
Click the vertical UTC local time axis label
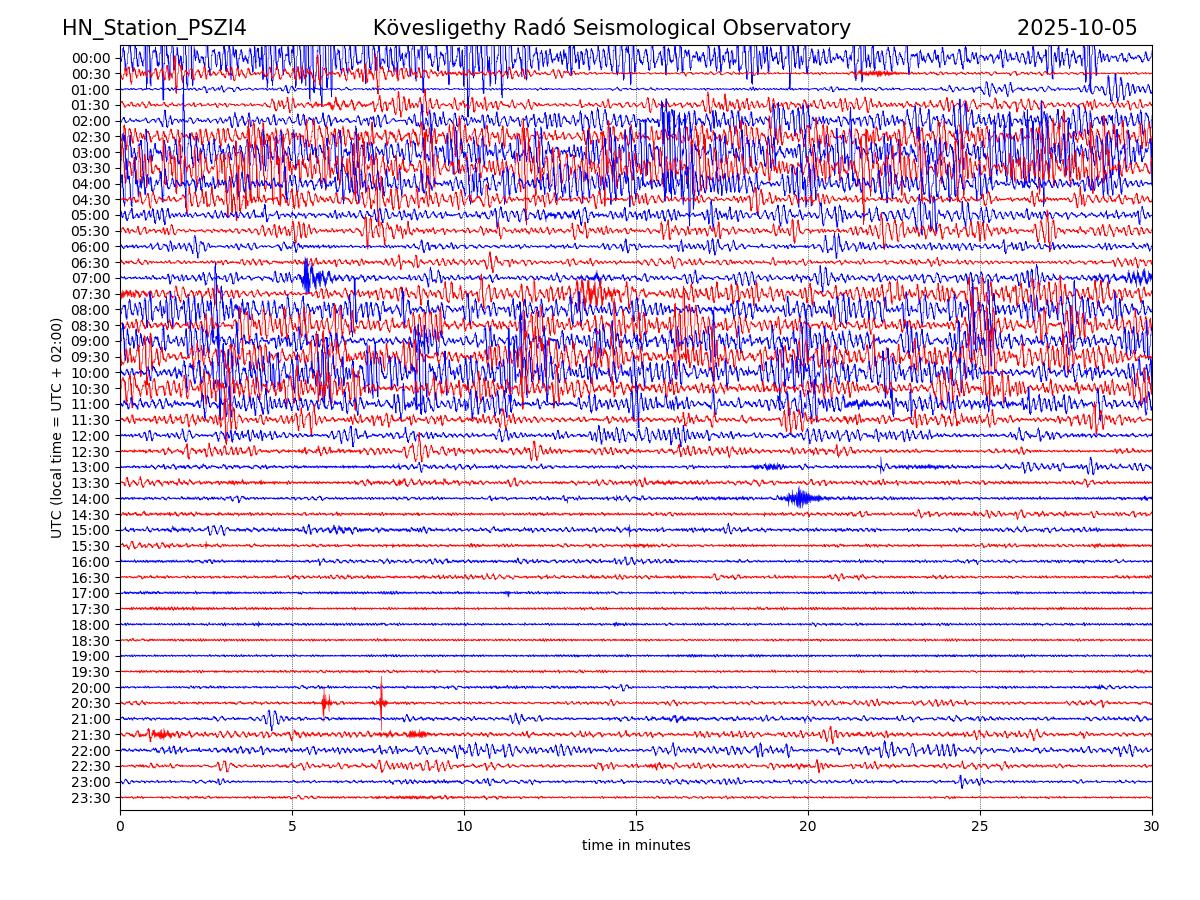(57, 428)
